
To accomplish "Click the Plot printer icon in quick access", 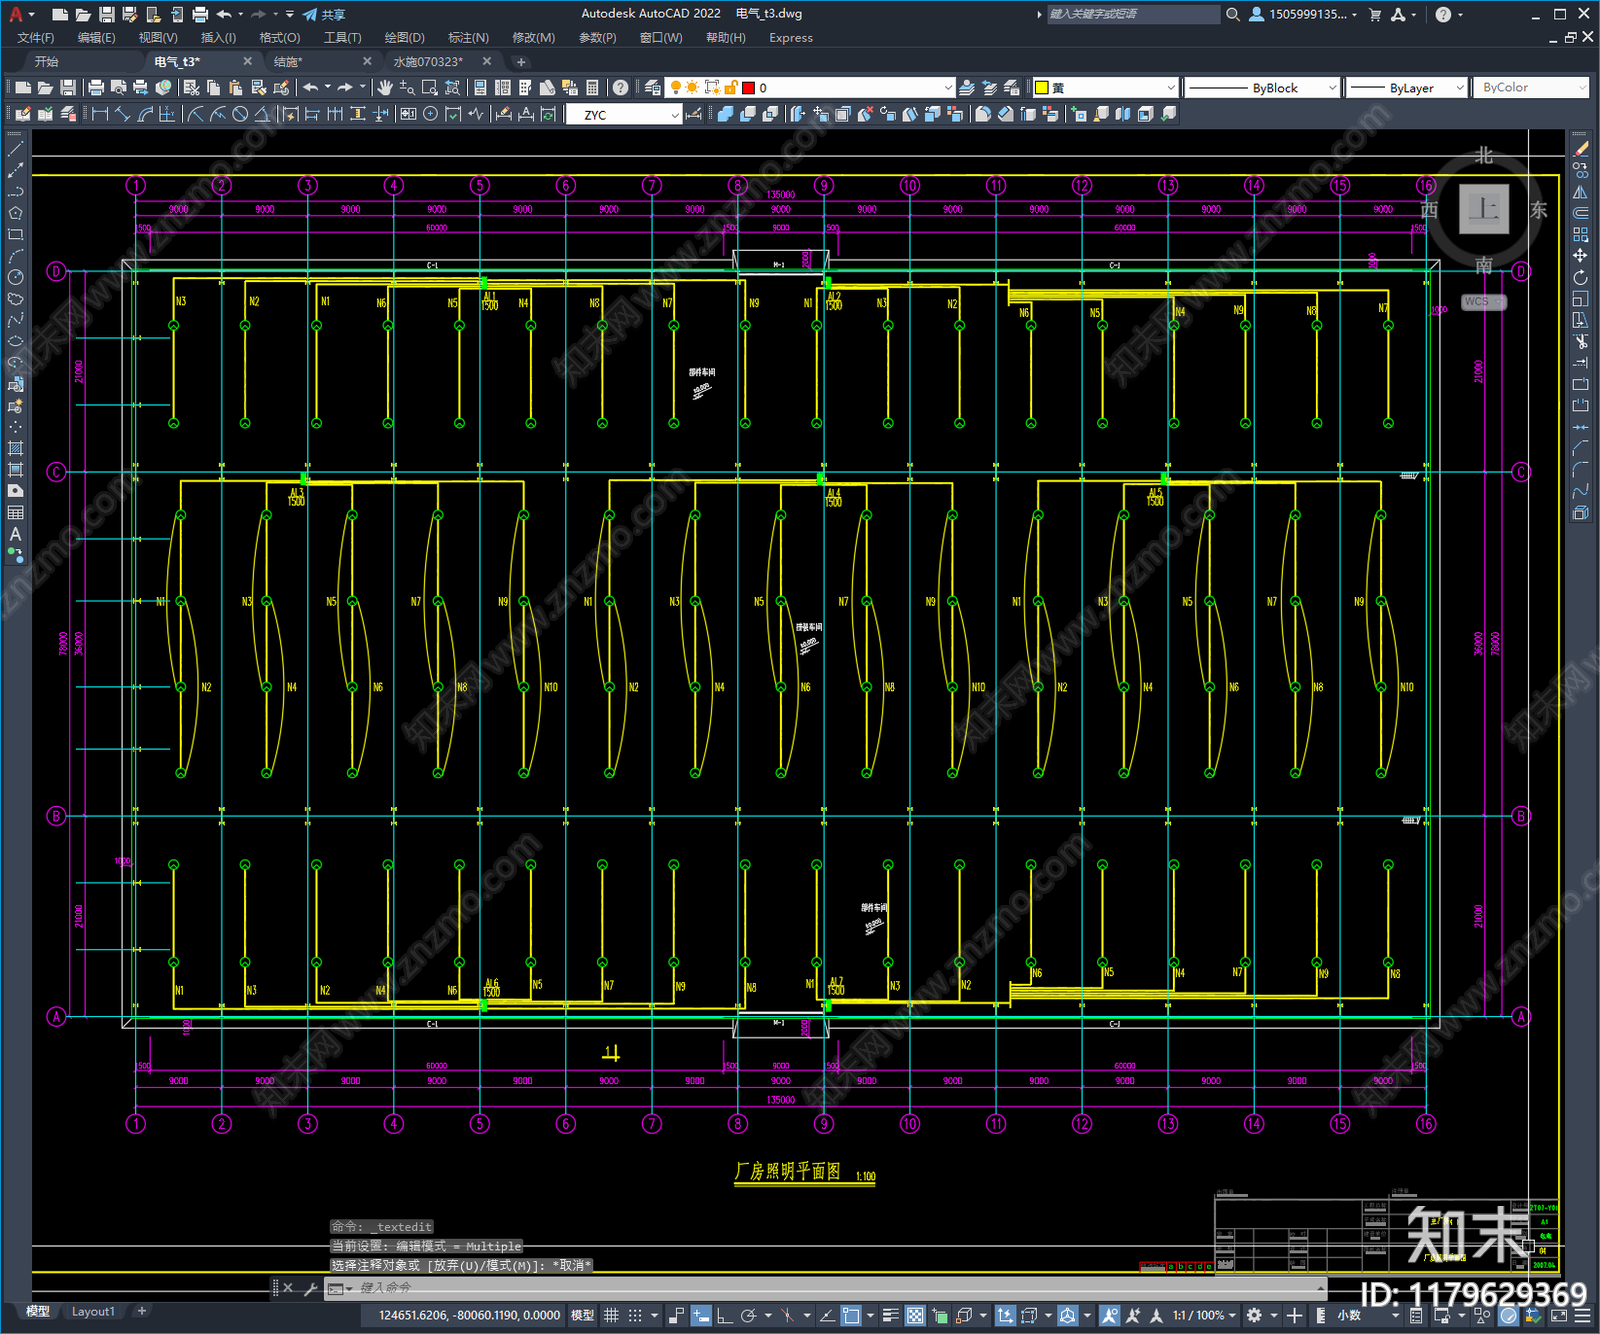I will coord(200,14).
